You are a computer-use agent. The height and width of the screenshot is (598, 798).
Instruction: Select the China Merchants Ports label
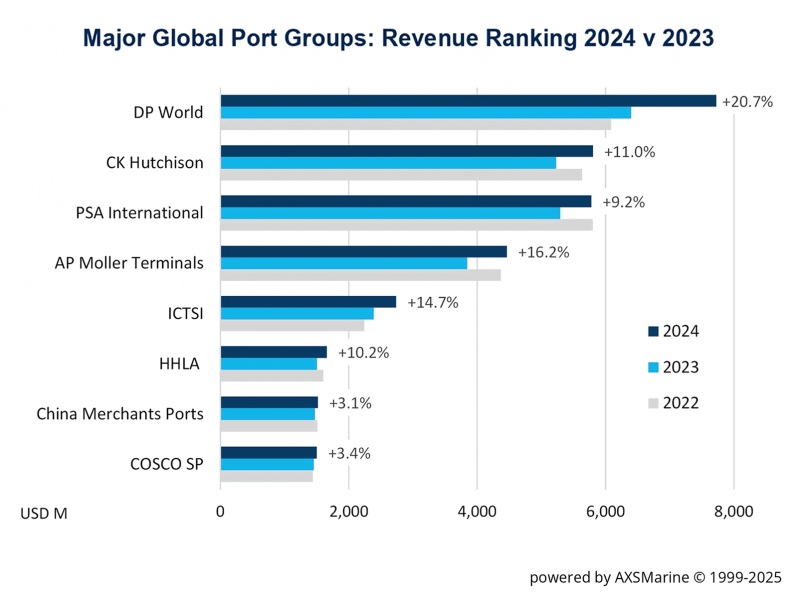click(x=120, y=414)
